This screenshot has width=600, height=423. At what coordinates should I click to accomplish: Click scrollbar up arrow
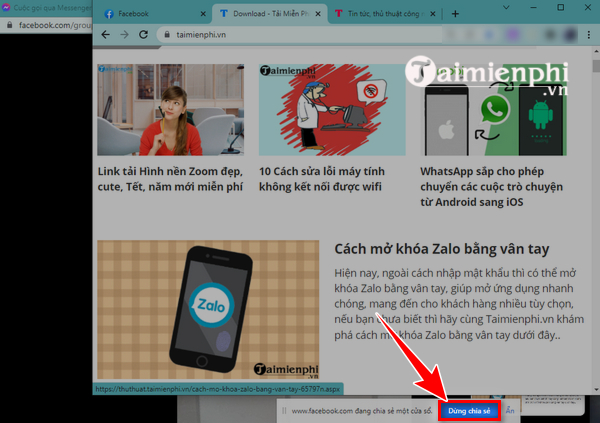pyautogui.click(x=596, y=51)
